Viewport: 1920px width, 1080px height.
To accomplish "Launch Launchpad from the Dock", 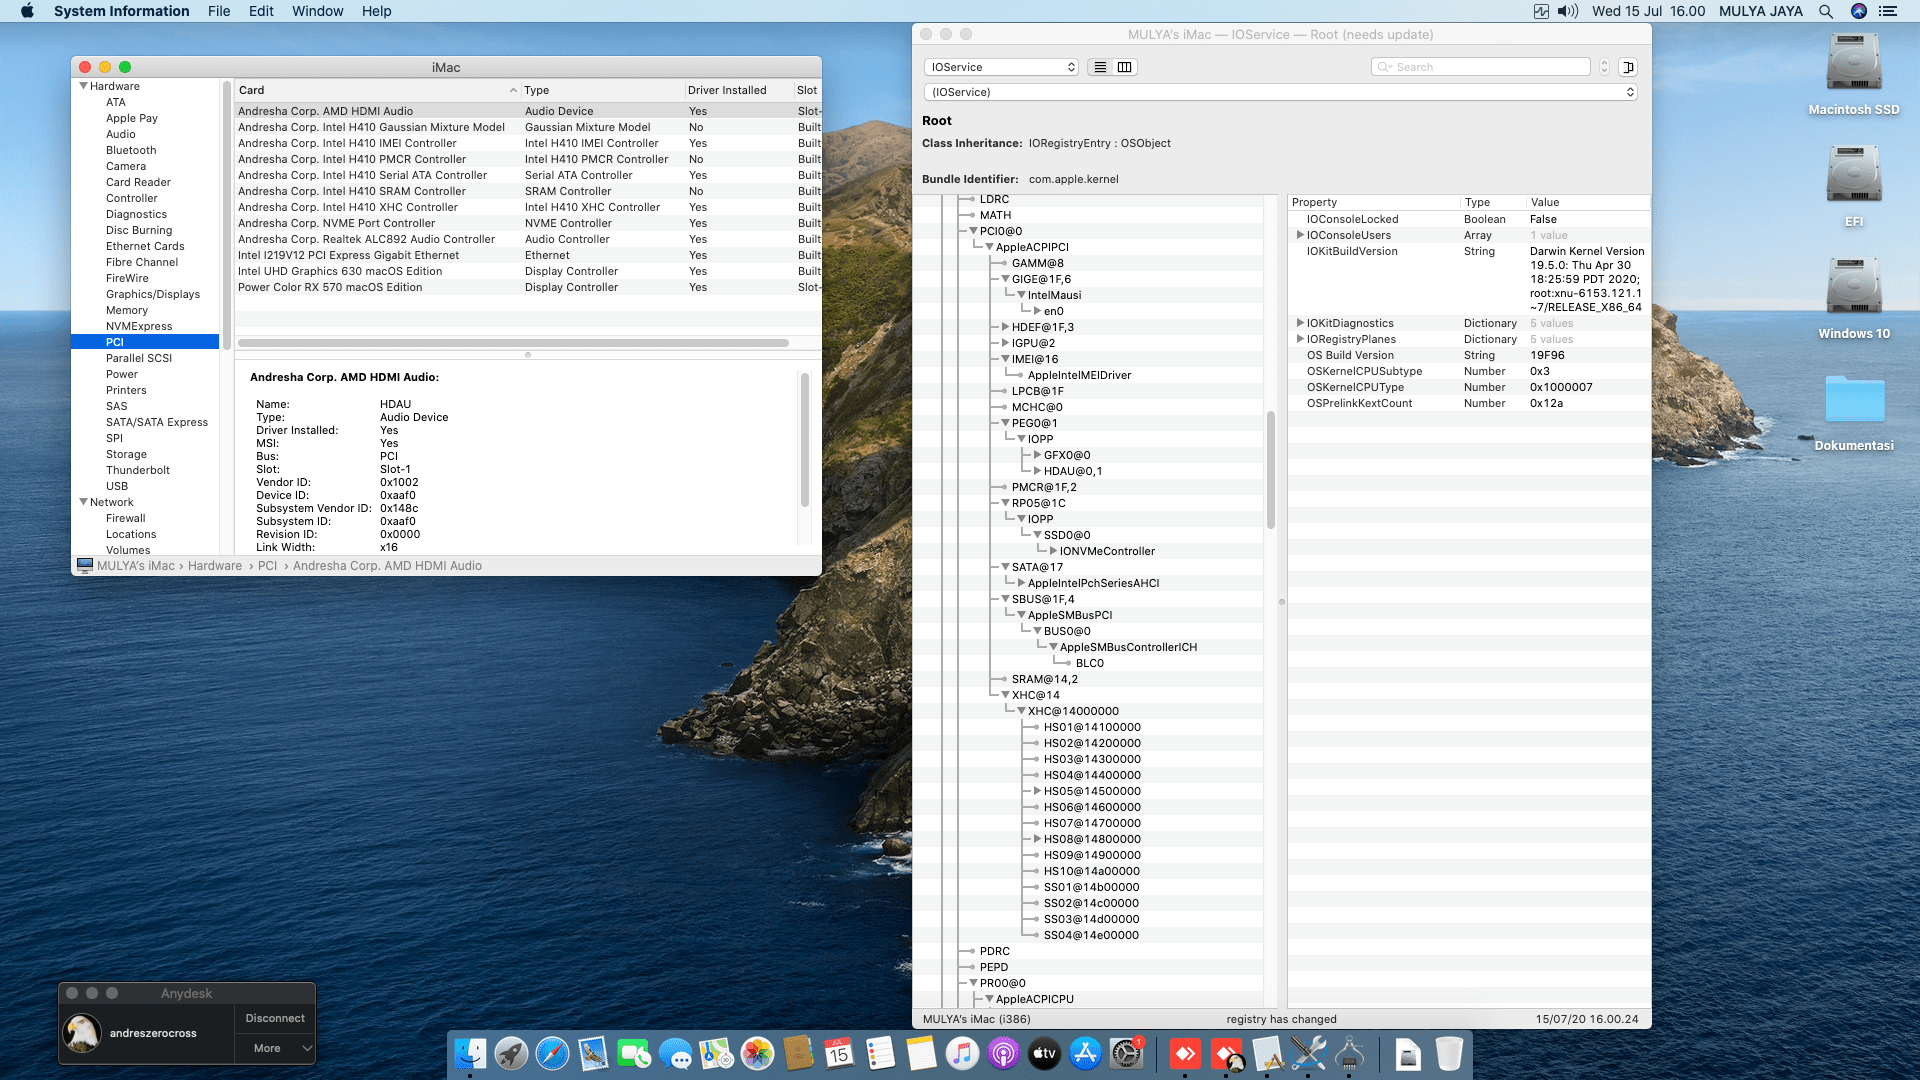I will pyautogui.click(x=511, y=1053).
